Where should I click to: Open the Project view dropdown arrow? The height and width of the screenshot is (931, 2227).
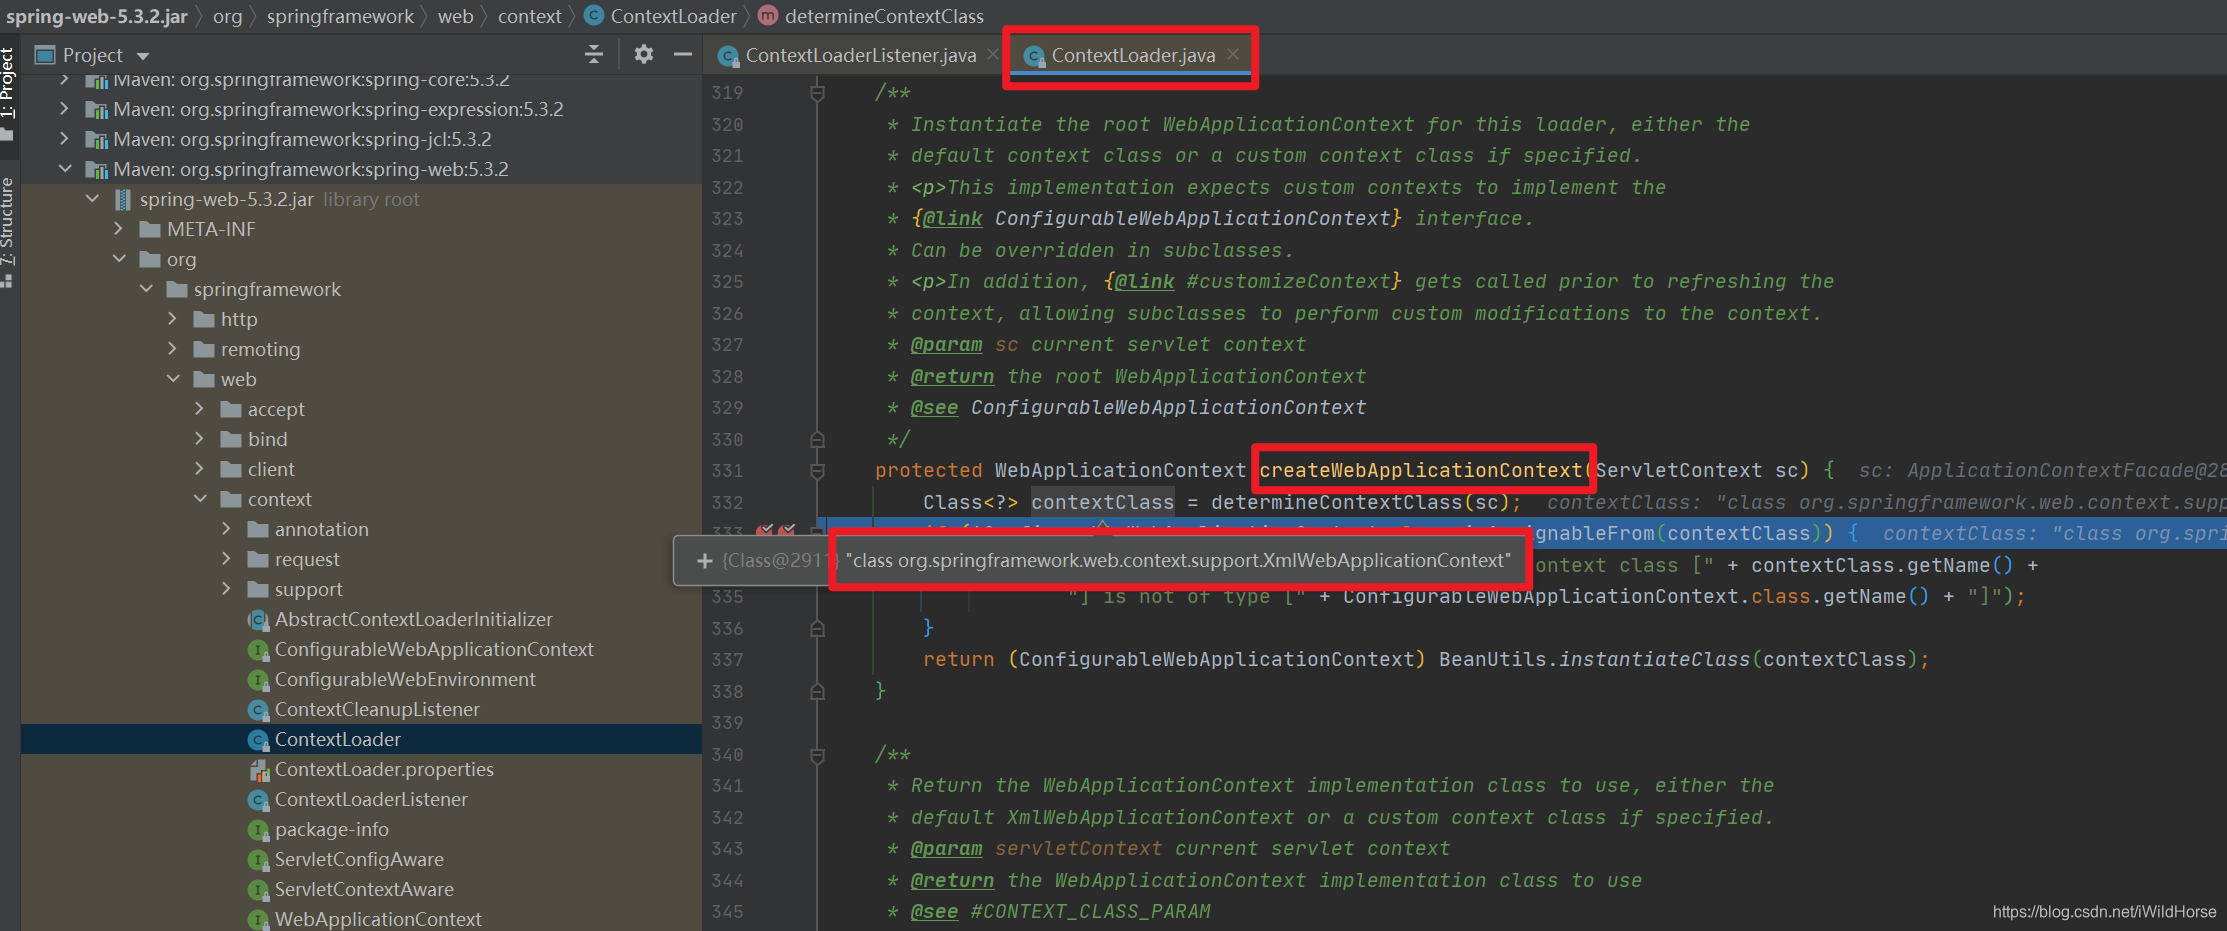tap(143, 56)
